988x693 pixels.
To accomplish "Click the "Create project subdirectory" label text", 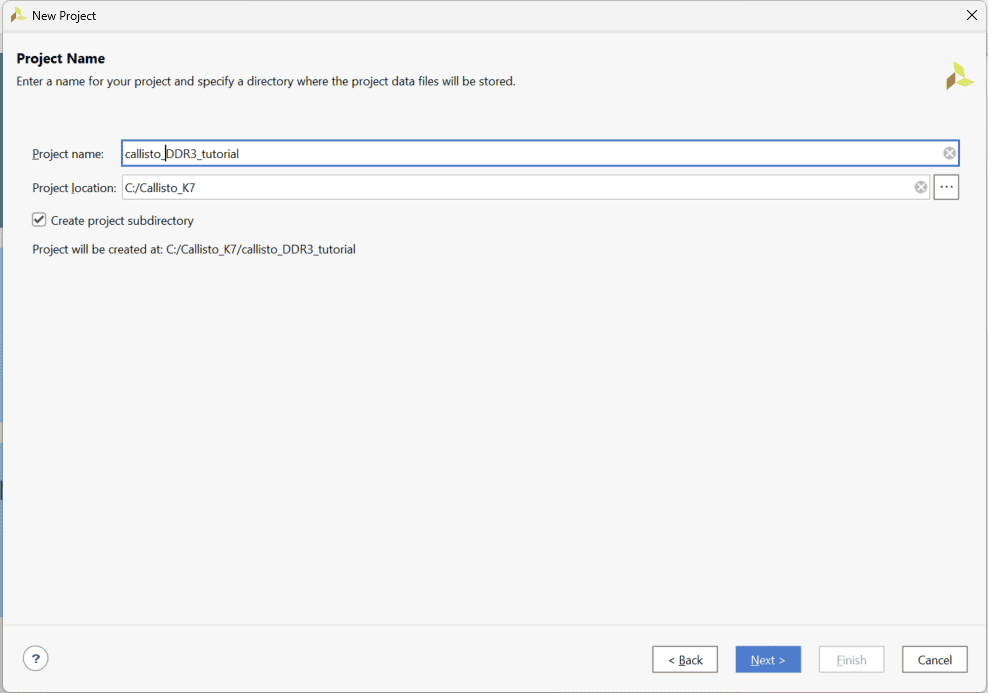I will [122, 221].
